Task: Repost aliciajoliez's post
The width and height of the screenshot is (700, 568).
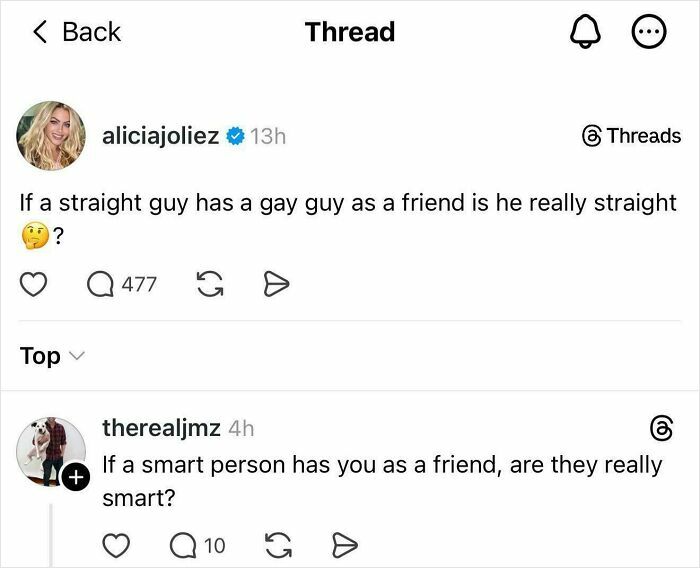Action: (209, 285)
